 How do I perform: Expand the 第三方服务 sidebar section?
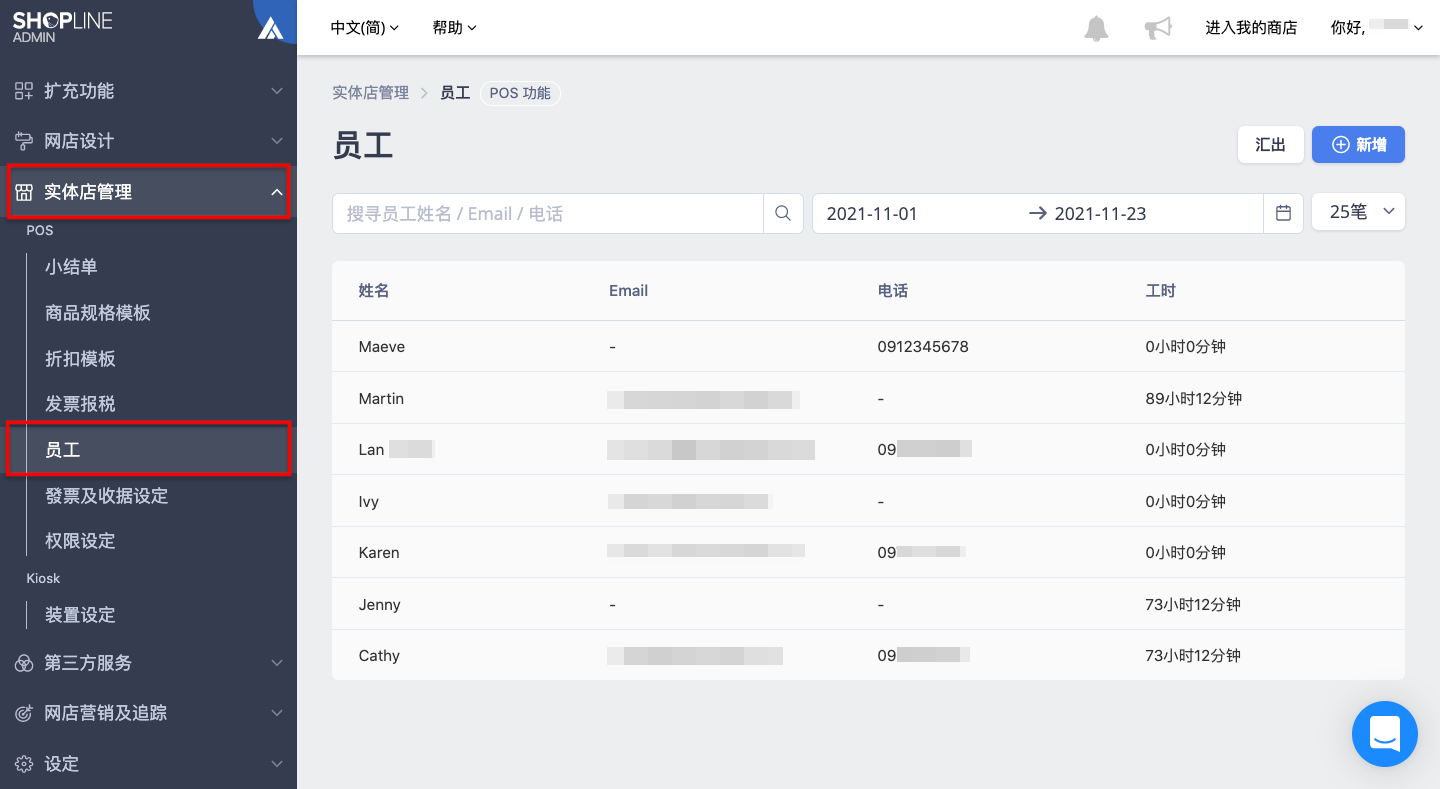148,663
